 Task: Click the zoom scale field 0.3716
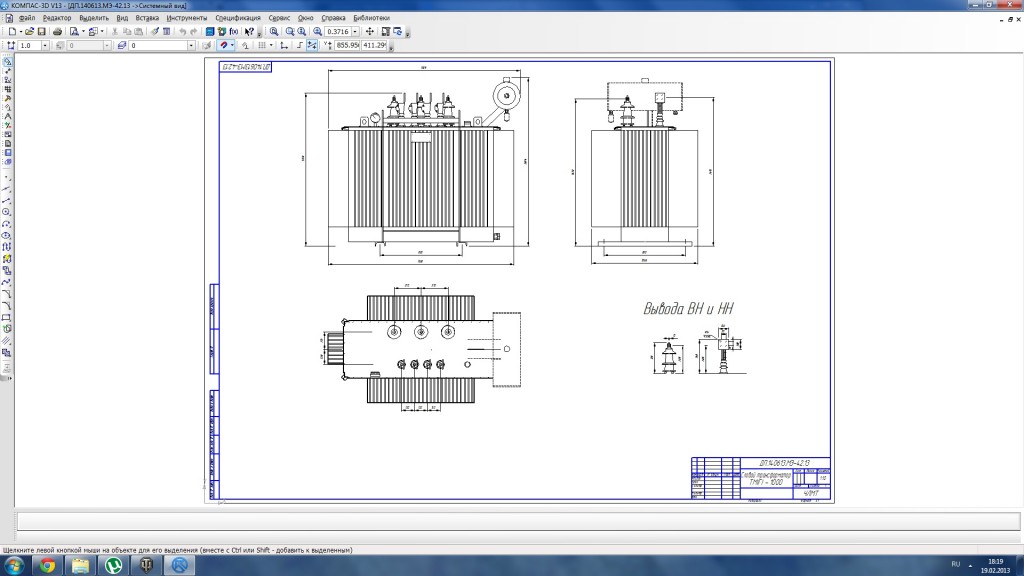tap(338, 31)
